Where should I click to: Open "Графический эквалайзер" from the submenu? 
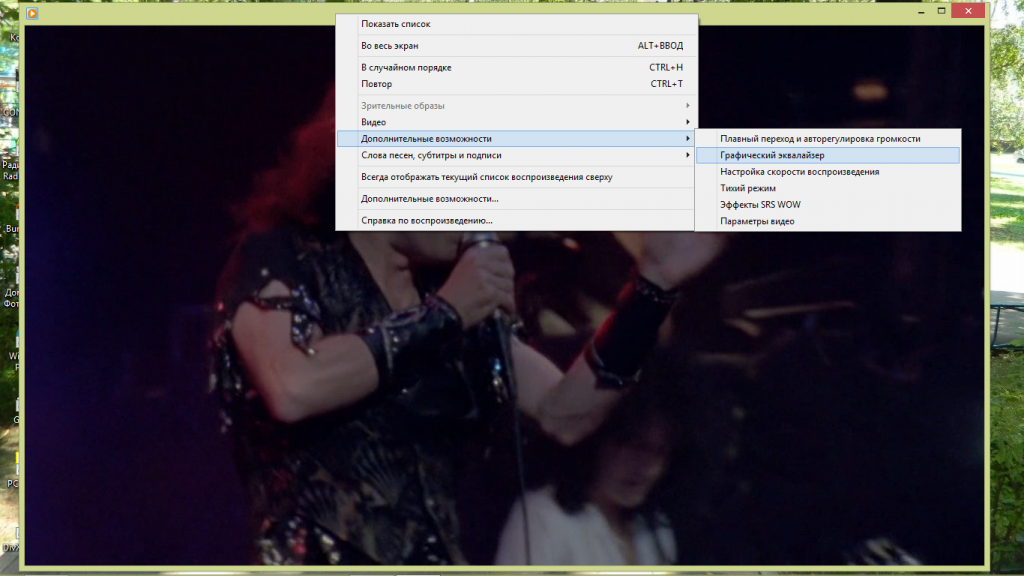pyautogui.click(x=828, y=155)
